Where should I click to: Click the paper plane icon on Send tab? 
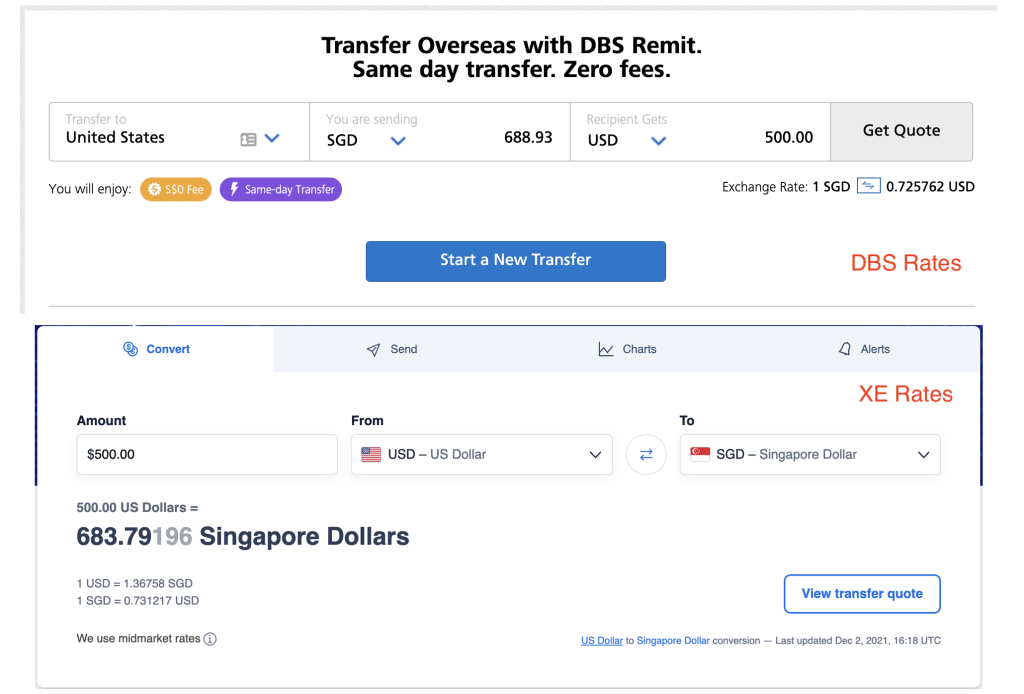373,350
